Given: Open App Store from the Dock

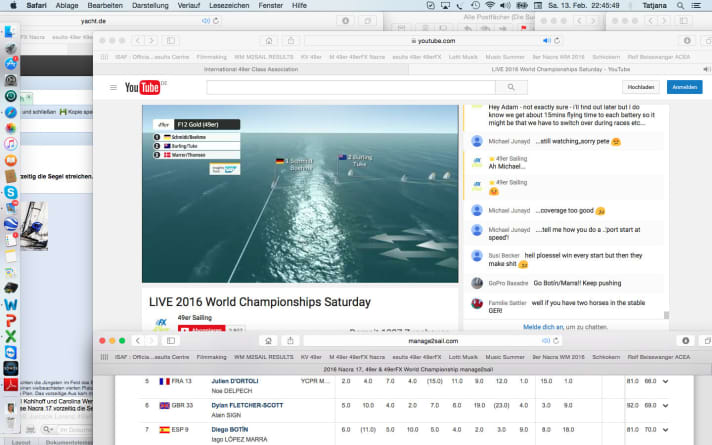Looking at the screenshot, I should [10, 64].
